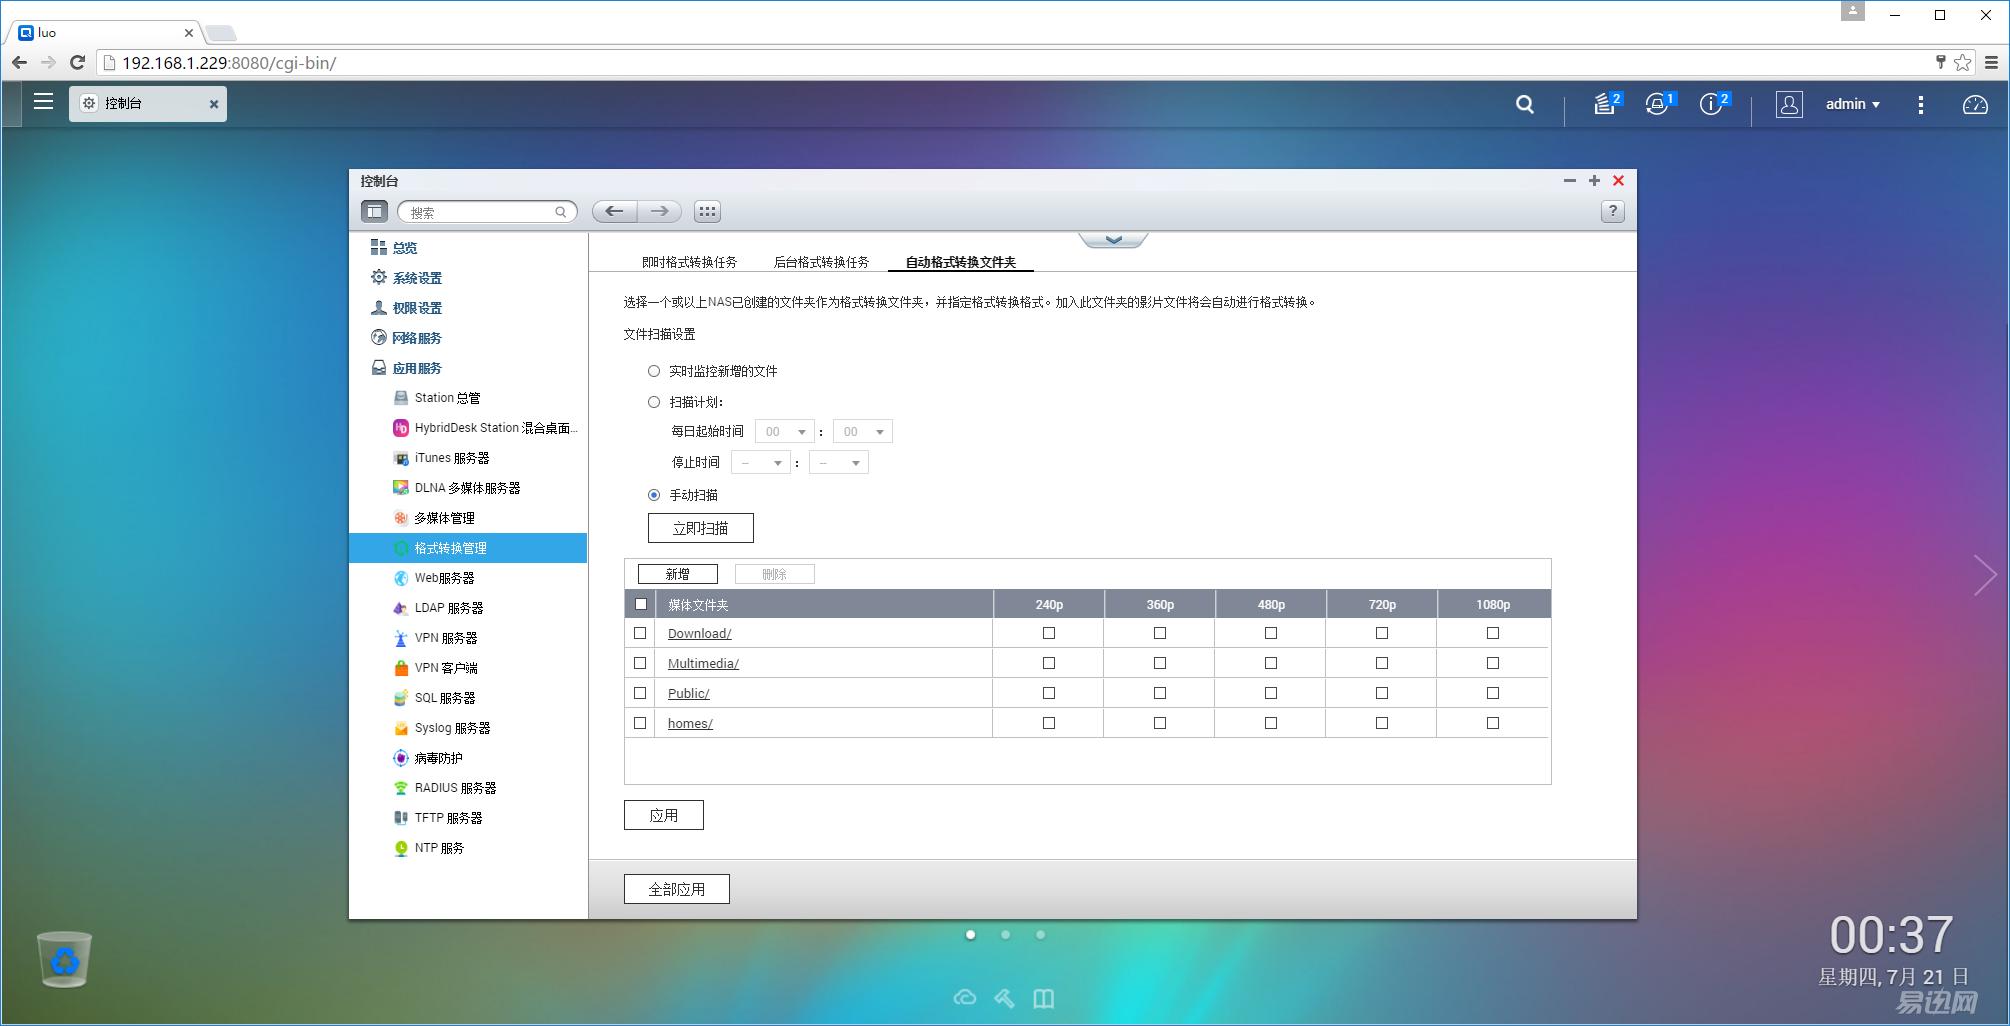Screen dimensions: 2010x1026
Task: Open the daily start hour dropdown
Action: click(x=785, y=432)
